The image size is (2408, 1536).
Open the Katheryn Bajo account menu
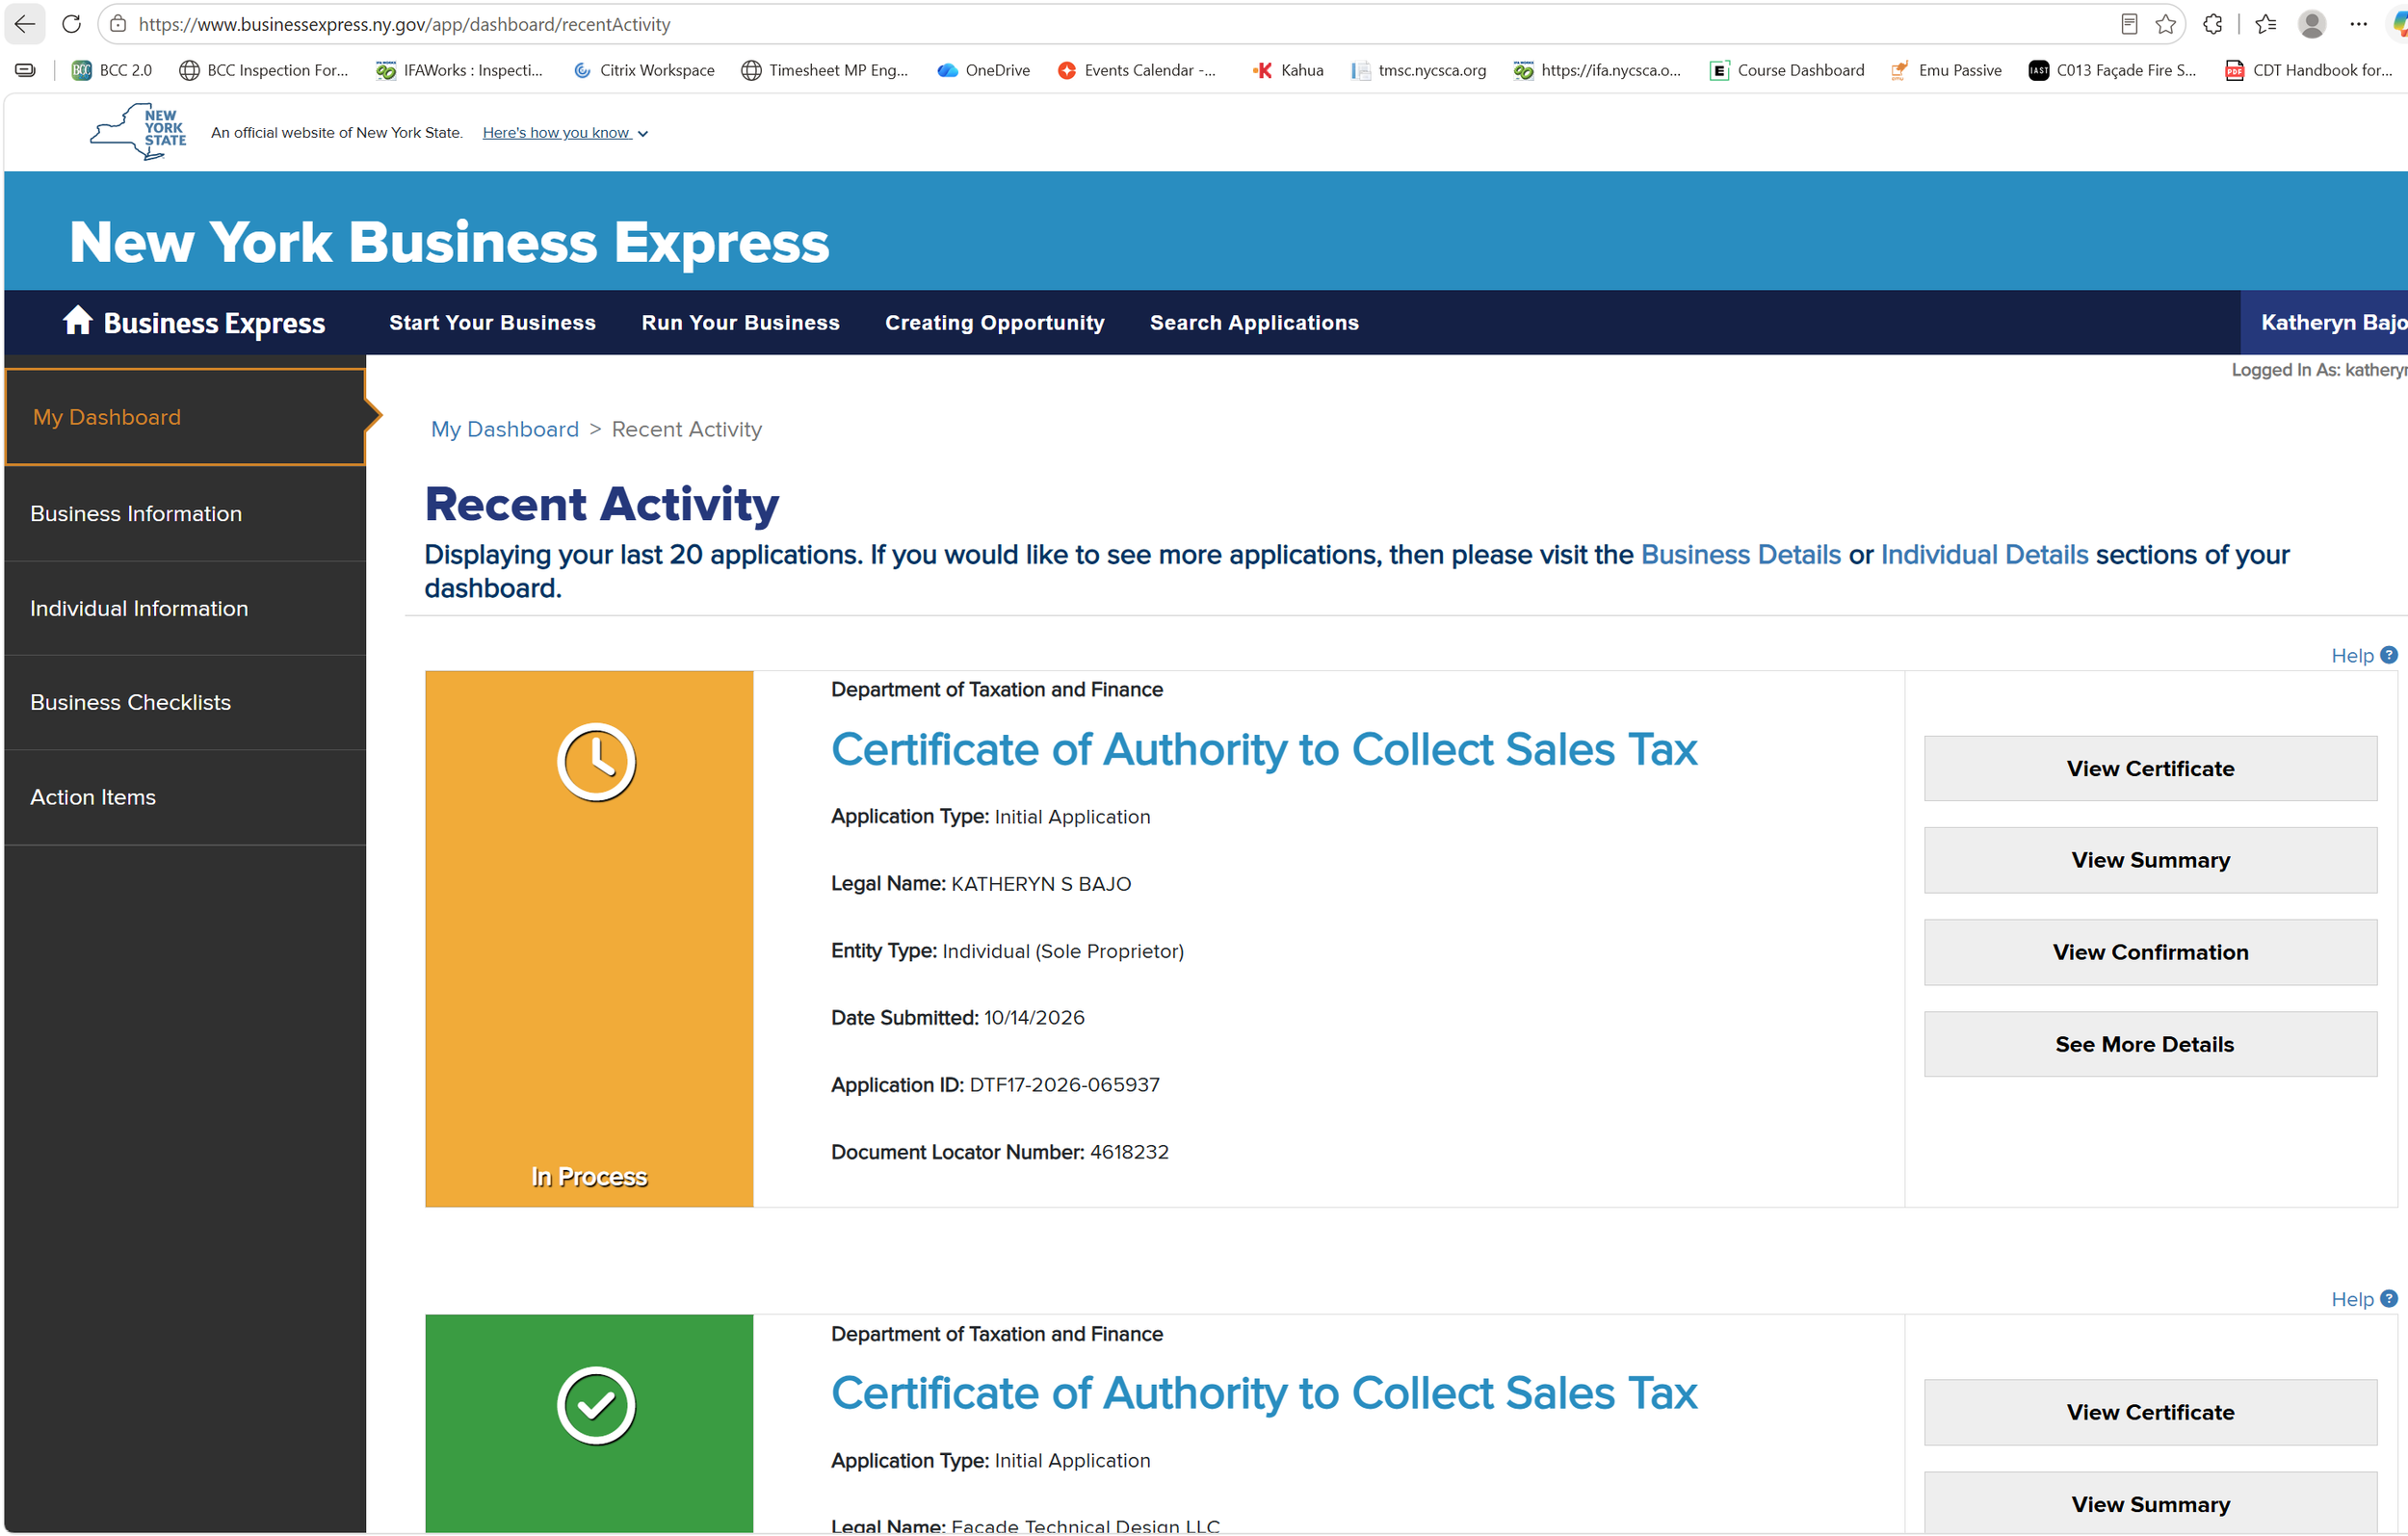point(2324,322)
